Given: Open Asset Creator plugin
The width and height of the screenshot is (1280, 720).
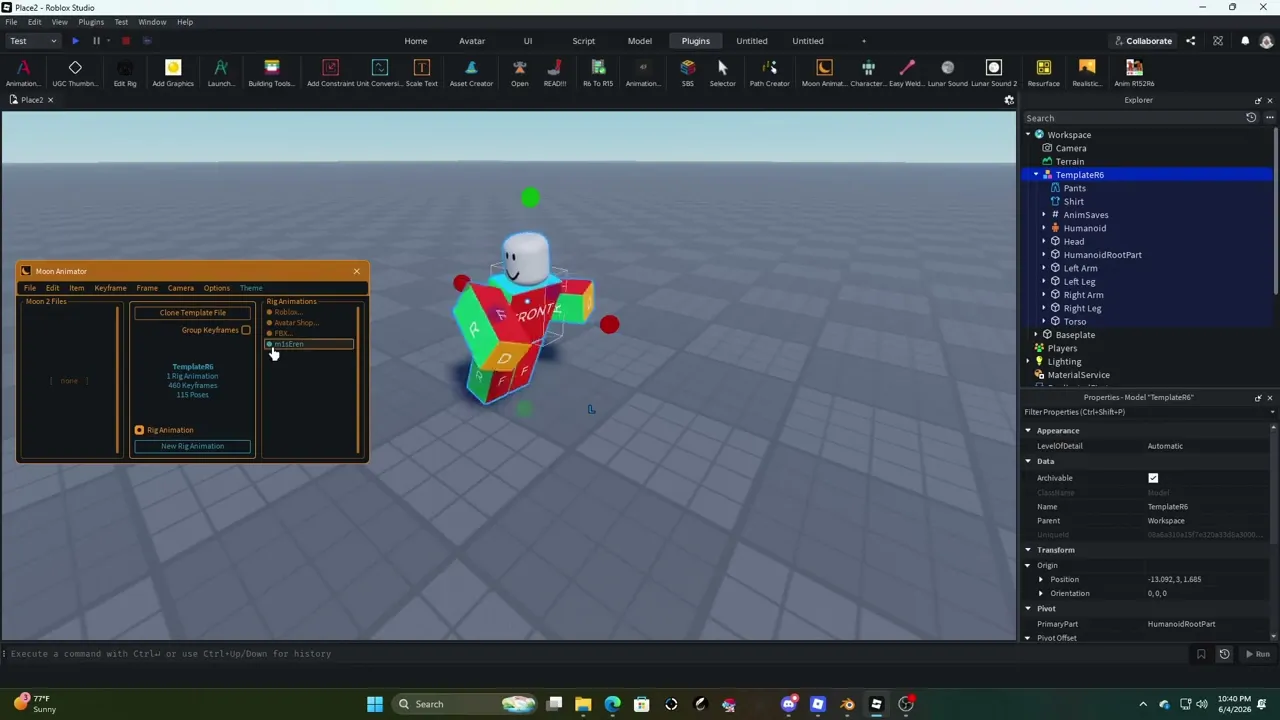Looking at the screenshot, I should point(471,72).
